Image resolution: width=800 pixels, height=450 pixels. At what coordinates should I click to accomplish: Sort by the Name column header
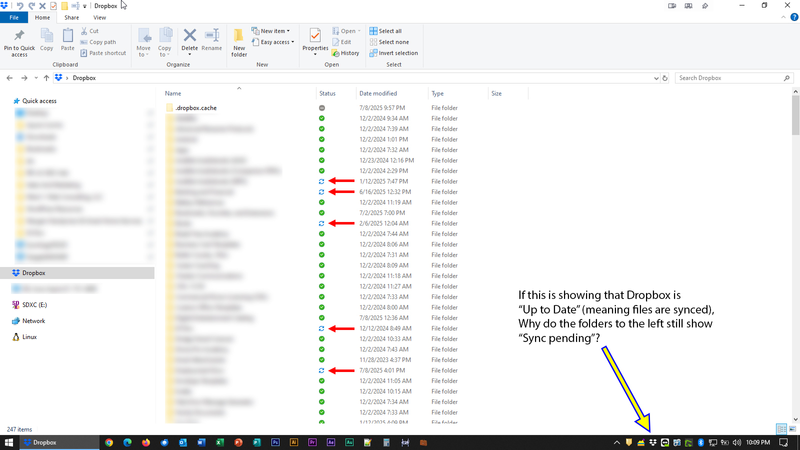tap(175, 93)
